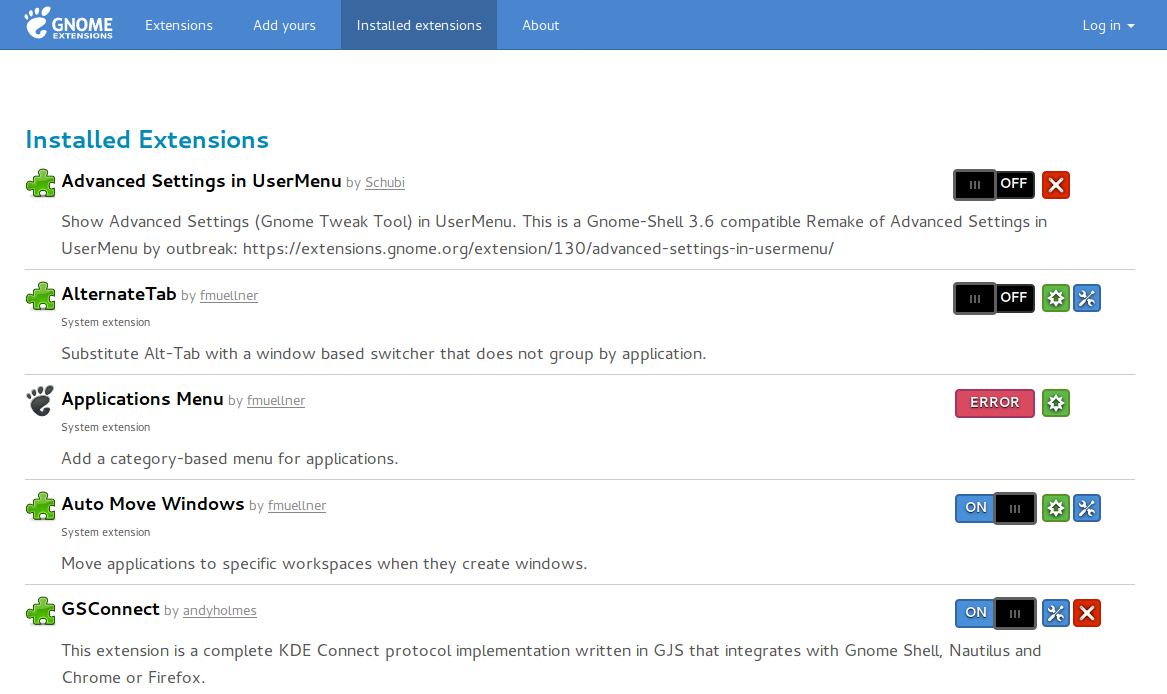Click GSConnect 'KDE Connect protocol implementation' description
This screenshot has height=694, width=1167.
click(551, 664)
